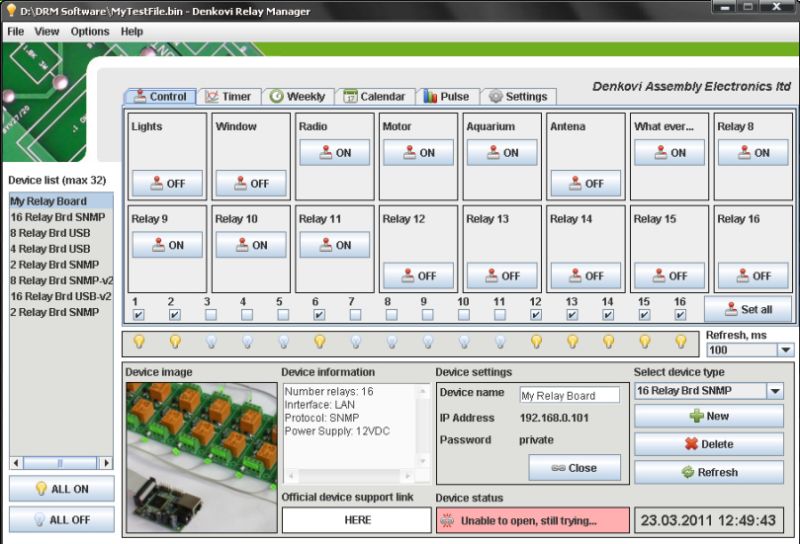The height and width of the screenshot is (544, 800).
Task: Click bulb indicator for relay 4
Action: (x=247, y=341)
